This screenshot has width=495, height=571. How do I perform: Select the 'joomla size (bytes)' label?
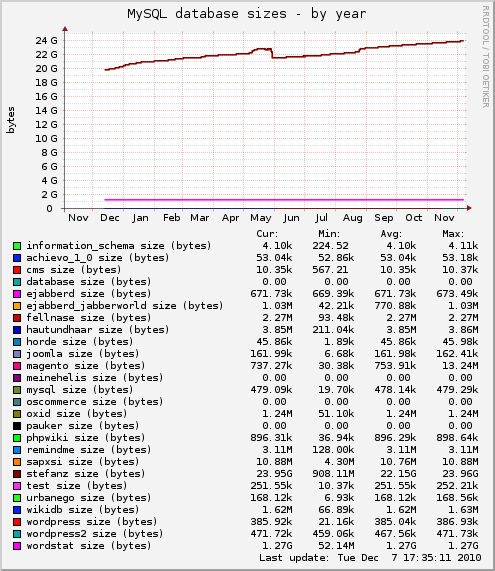point(83,354)
